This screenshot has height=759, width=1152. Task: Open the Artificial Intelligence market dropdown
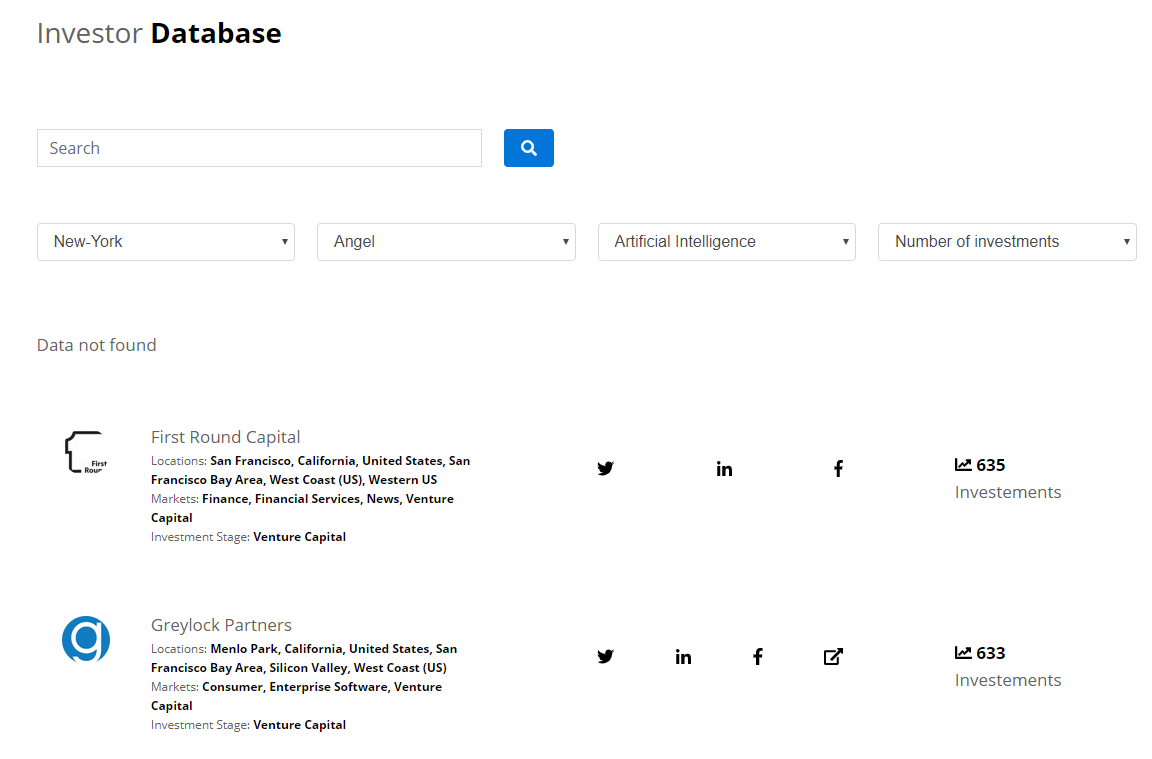726,241
